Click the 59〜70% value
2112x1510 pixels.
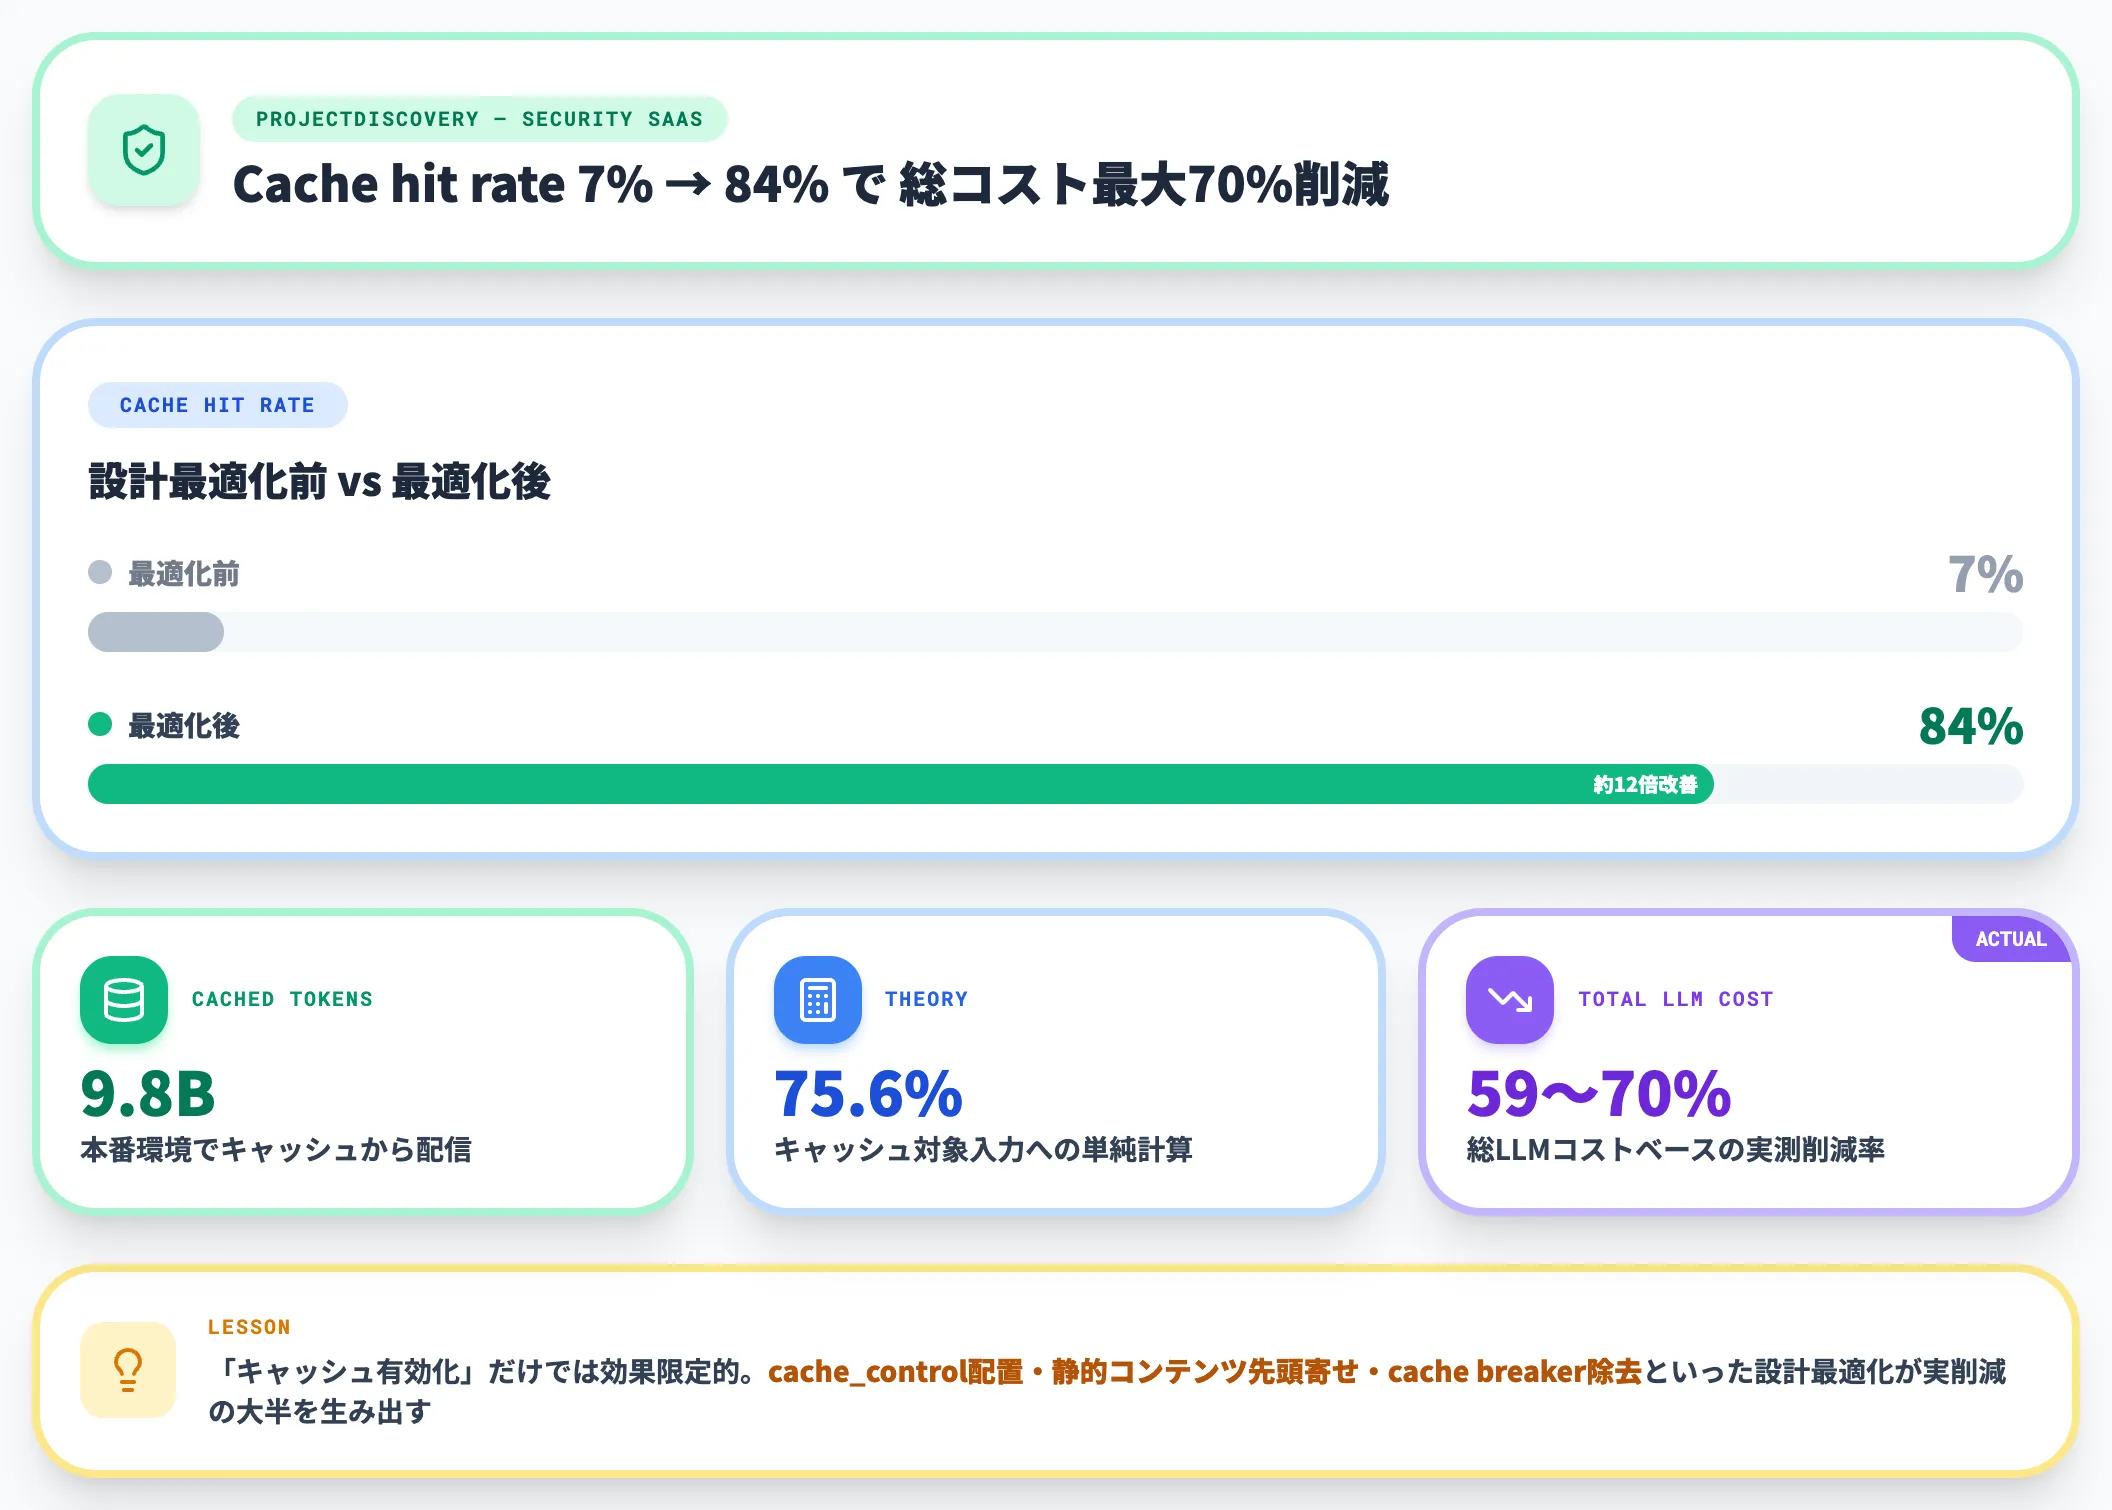(x=1599, y=1094)
